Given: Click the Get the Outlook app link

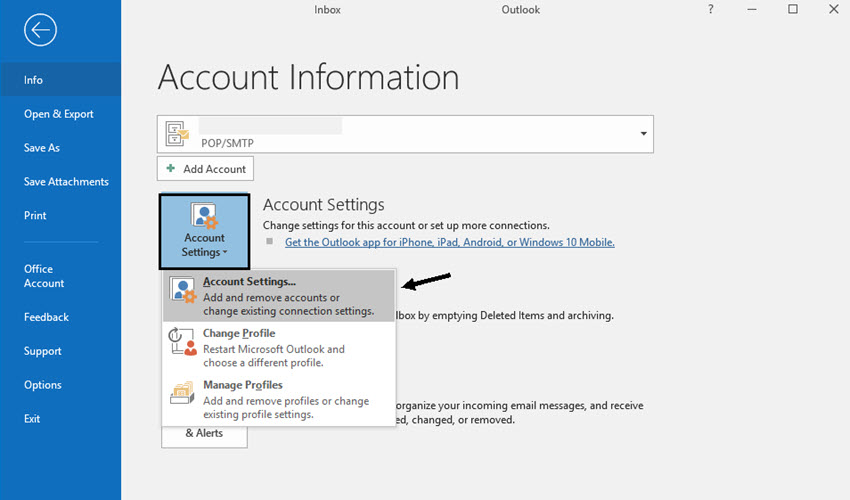Looking at the screenshot, I should (x=449, y=242).
